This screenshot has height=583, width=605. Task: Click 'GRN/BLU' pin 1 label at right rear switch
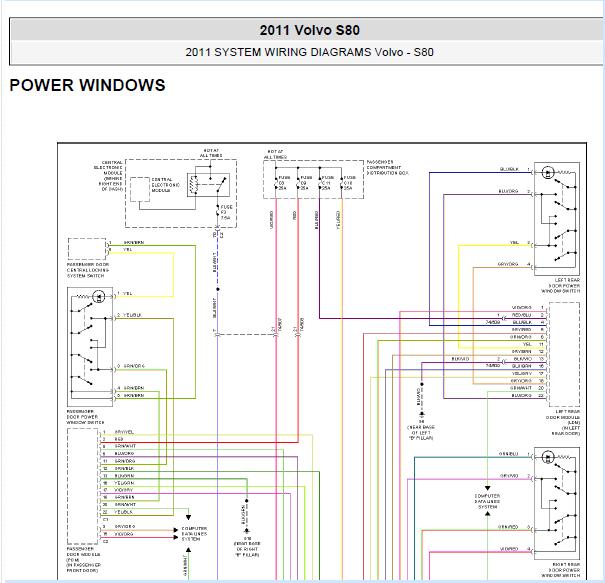click(x=509, y=454)
